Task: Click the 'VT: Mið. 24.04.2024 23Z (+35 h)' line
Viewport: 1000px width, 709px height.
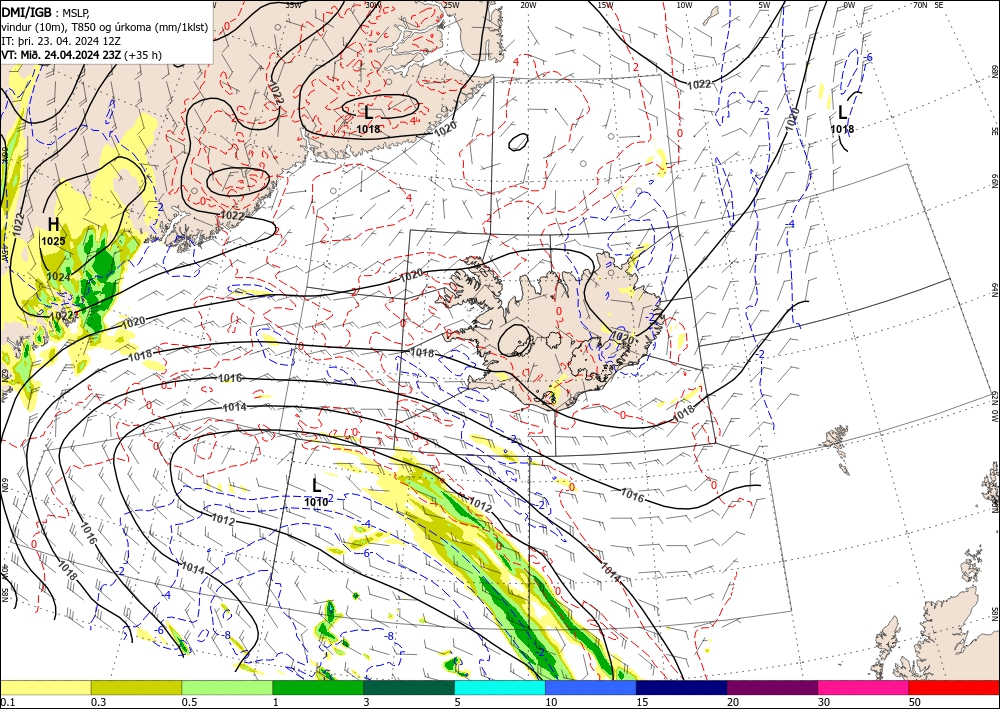Action: [82, 55]
